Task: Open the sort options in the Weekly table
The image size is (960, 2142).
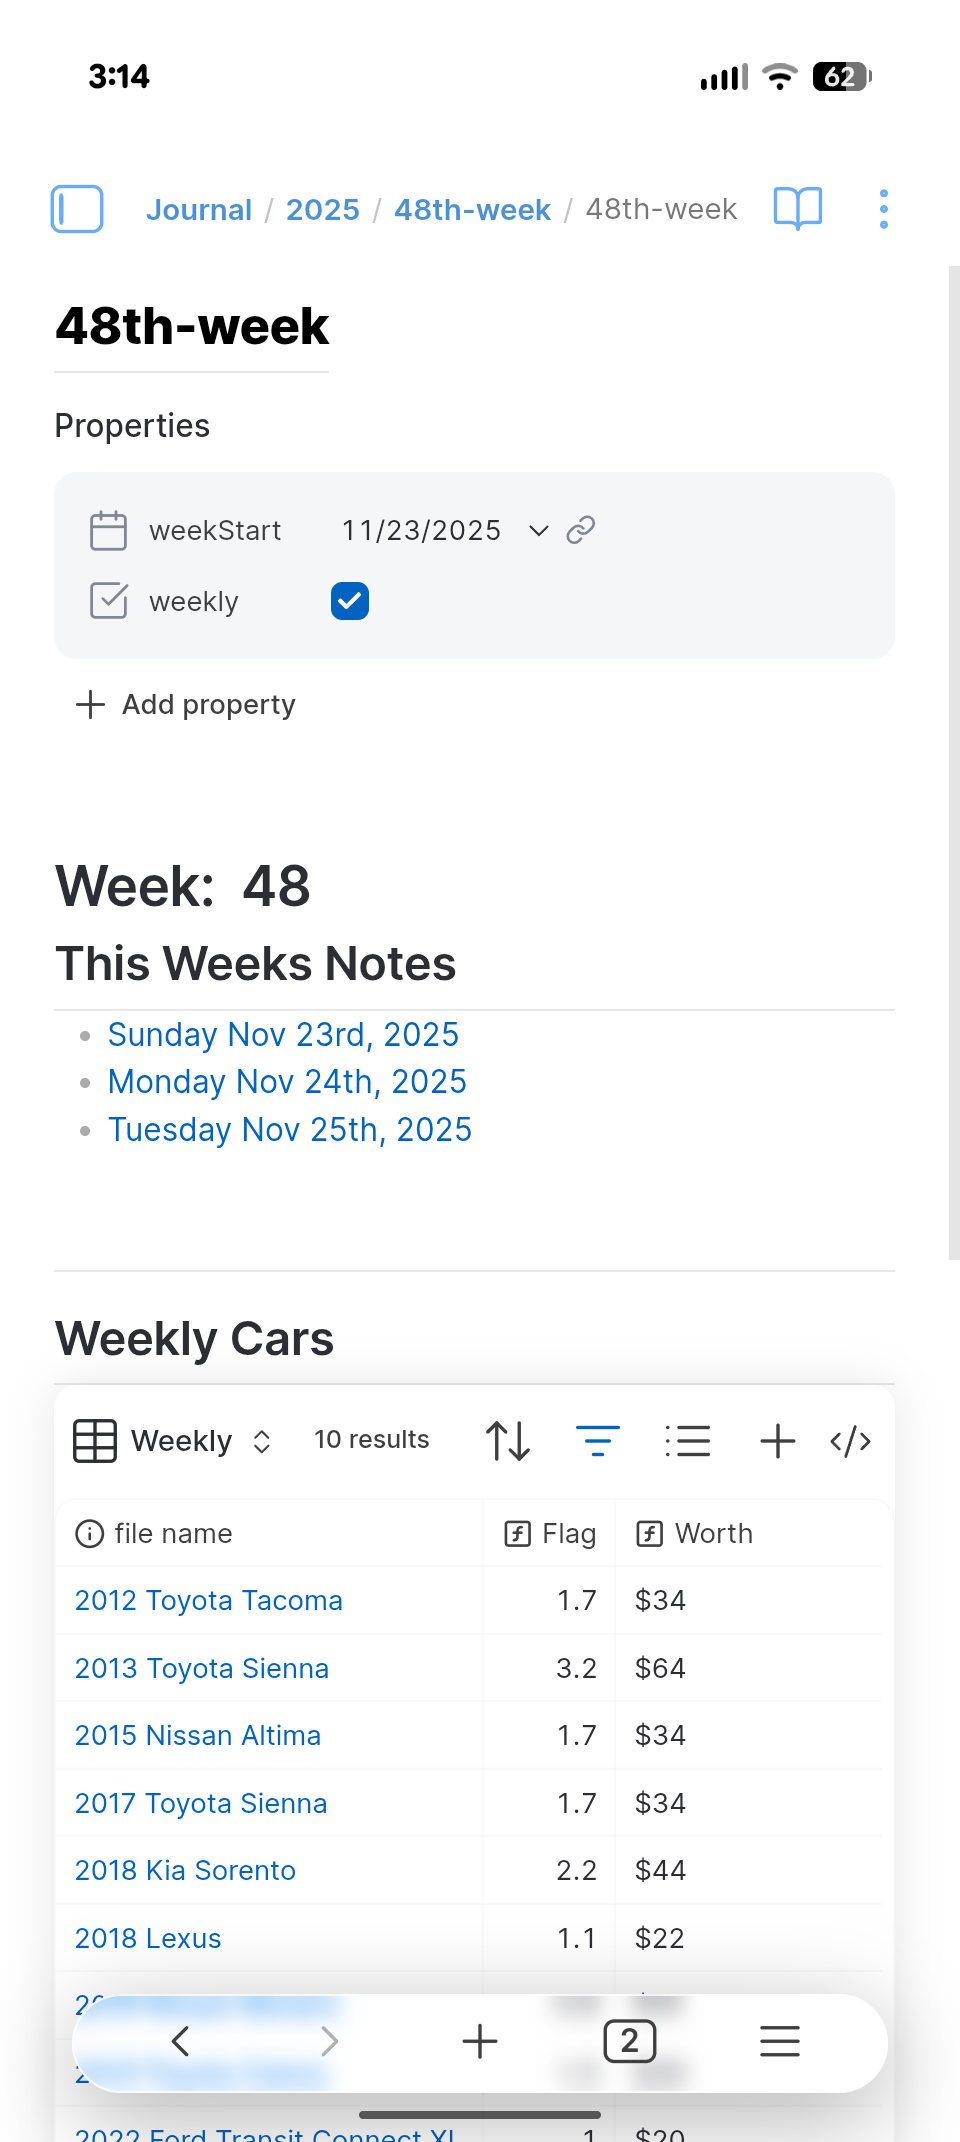Action: click(x=507, y=1440)
